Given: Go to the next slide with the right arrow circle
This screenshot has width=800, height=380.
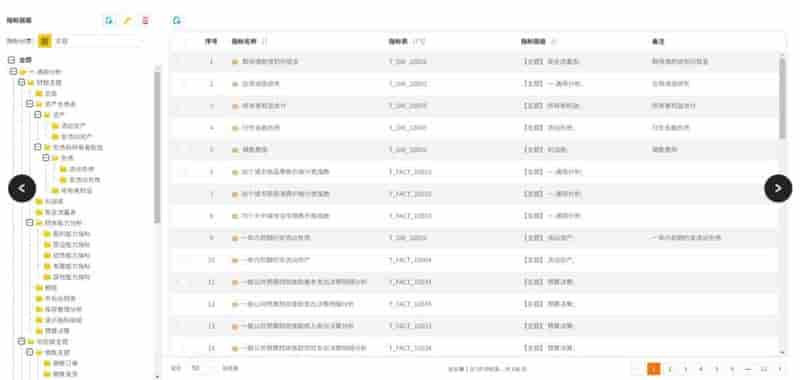Looking at the screenshot, I should [778, 188].
